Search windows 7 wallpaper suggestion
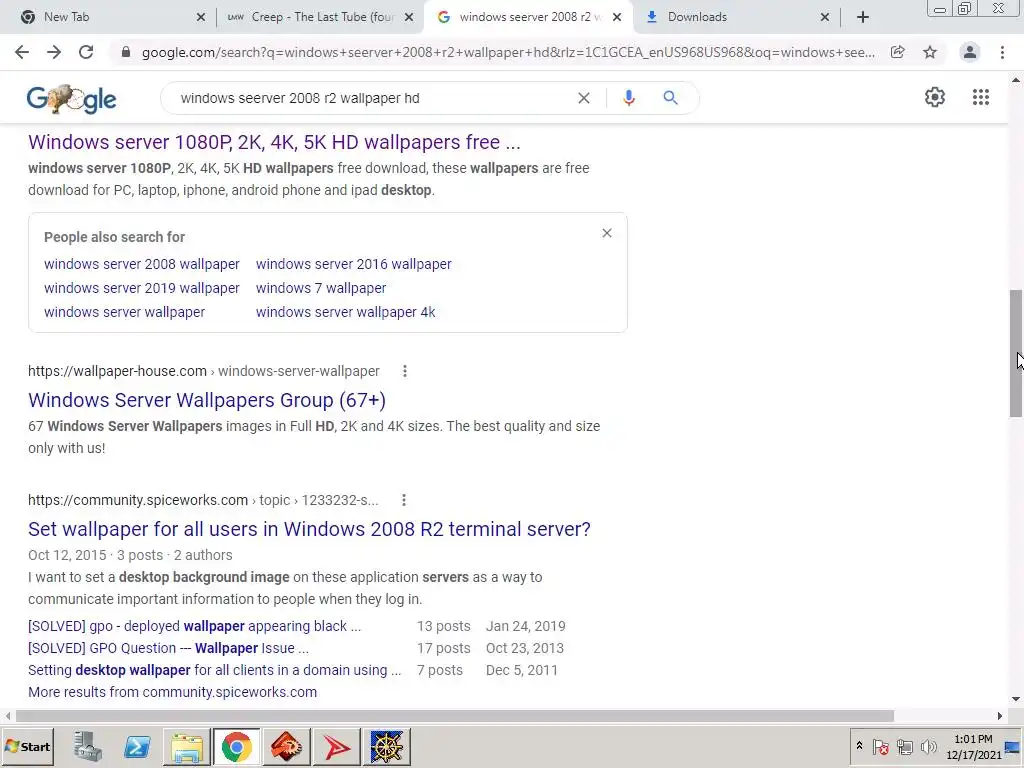The height and width of the screenshot is (768, 1024). 321,288
